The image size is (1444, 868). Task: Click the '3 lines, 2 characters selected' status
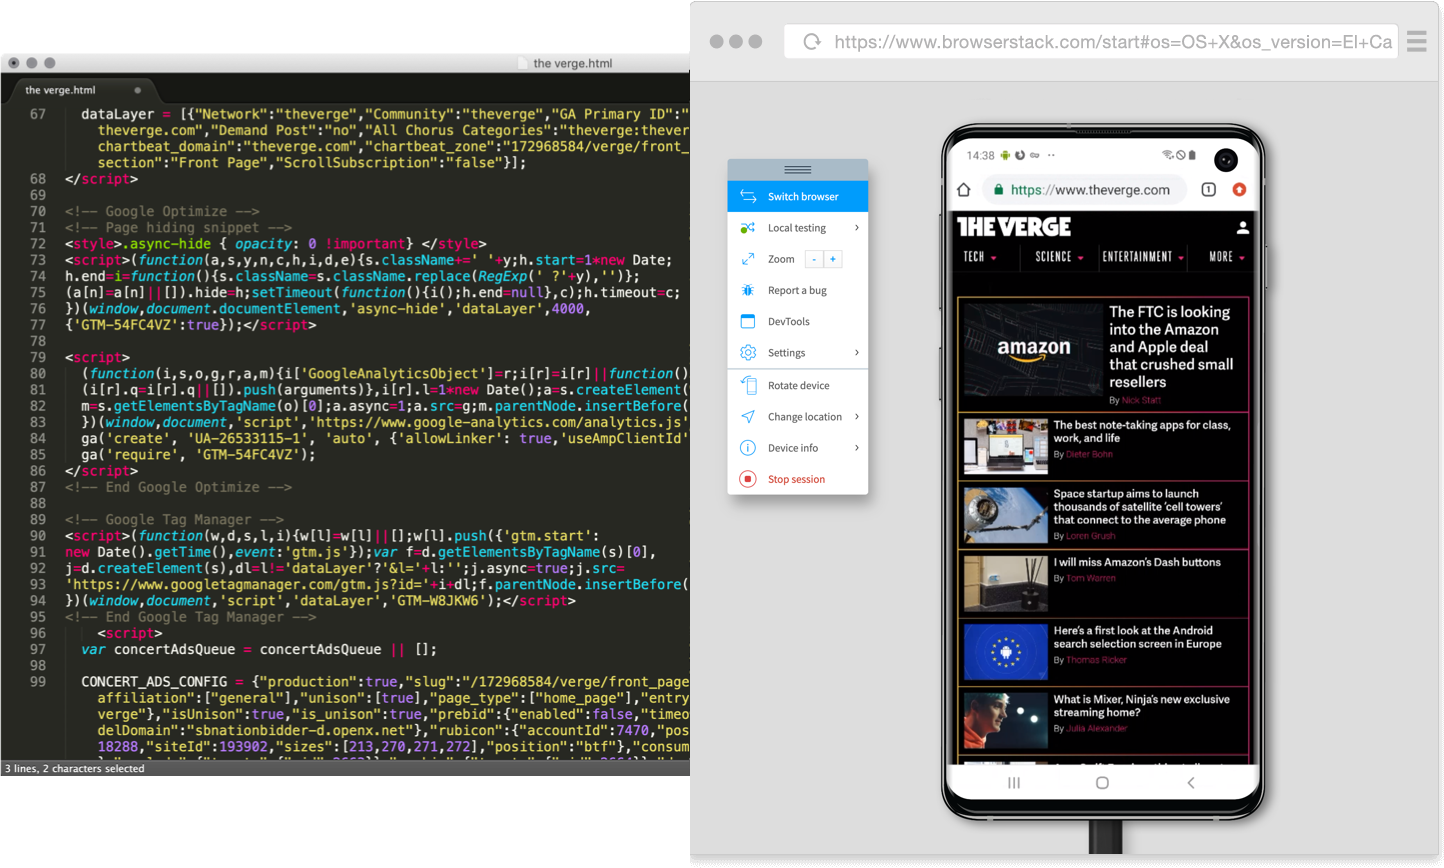pos(75,768)
